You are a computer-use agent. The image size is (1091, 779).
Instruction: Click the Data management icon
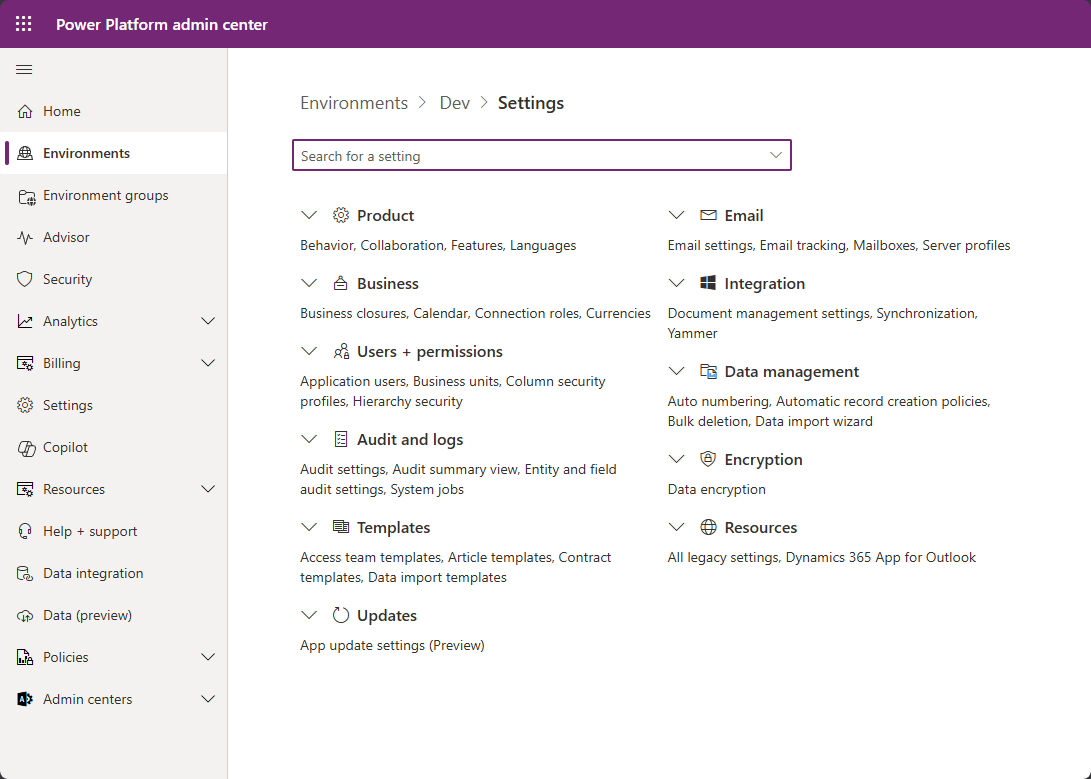(x=708, y=371)
